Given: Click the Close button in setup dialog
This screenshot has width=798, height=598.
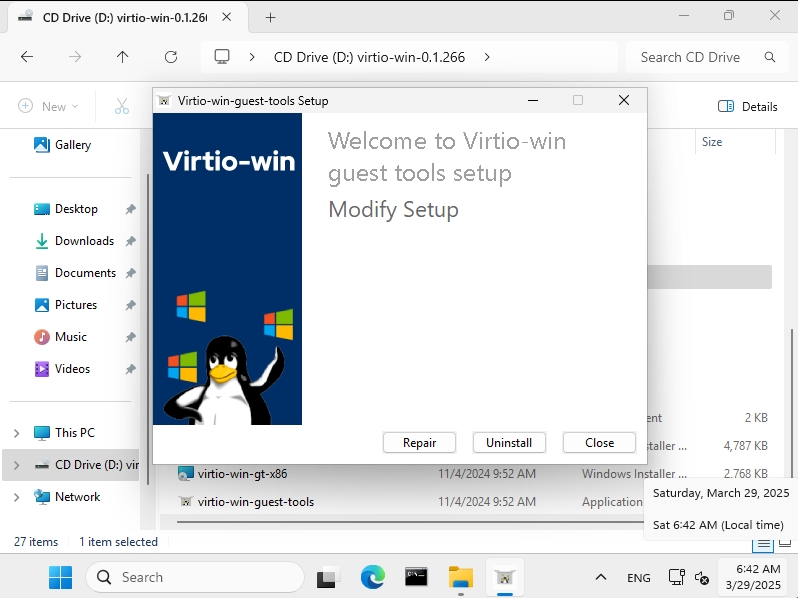Looking at the screenshot, I should (600, 443).
